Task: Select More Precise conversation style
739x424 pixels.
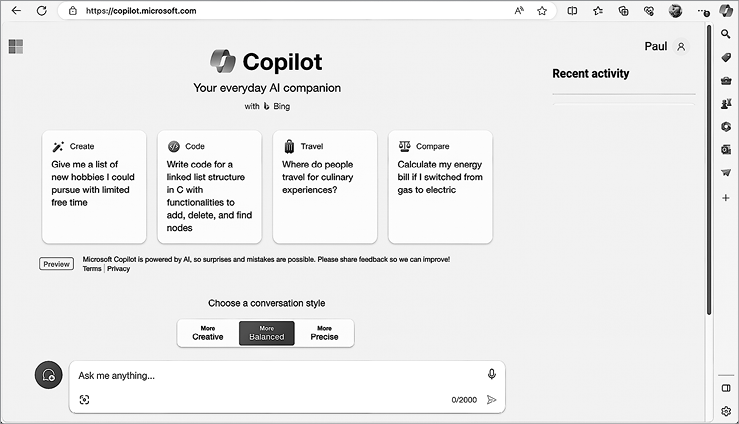Action: [324, 333]
